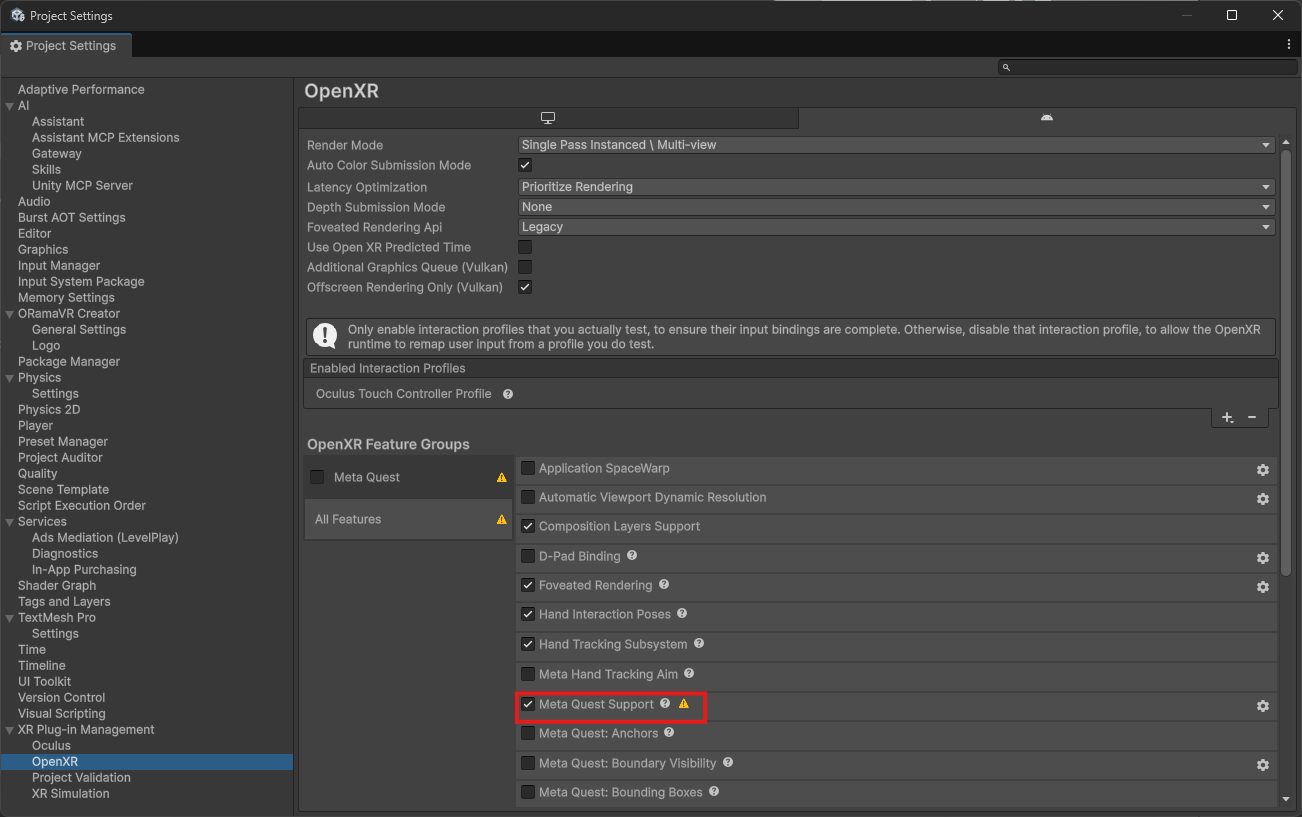Open settings gear for Automatic Viewport Dynamic Resolution
Viewport: 1302px width, 817px height.
click(1262, 499)
